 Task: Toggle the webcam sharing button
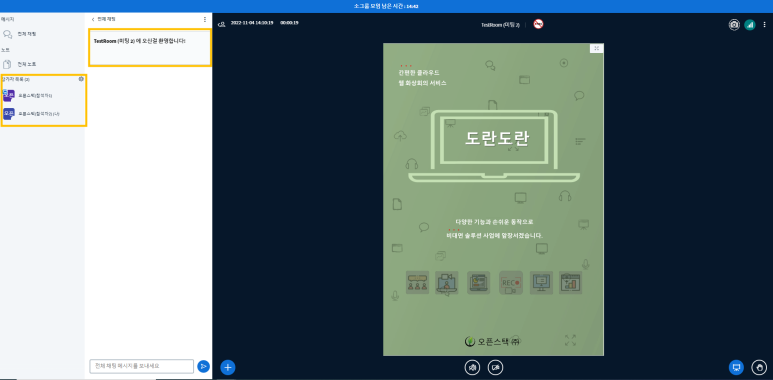495,367
